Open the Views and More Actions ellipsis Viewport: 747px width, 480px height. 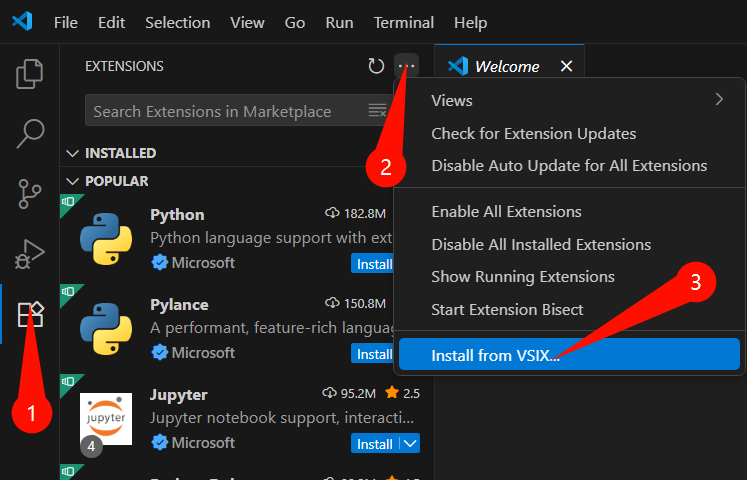[406, 66]
